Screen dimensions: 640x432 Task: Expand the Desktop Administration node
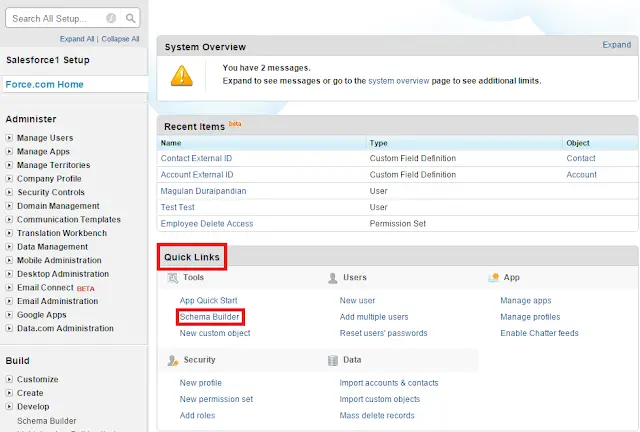9,274
